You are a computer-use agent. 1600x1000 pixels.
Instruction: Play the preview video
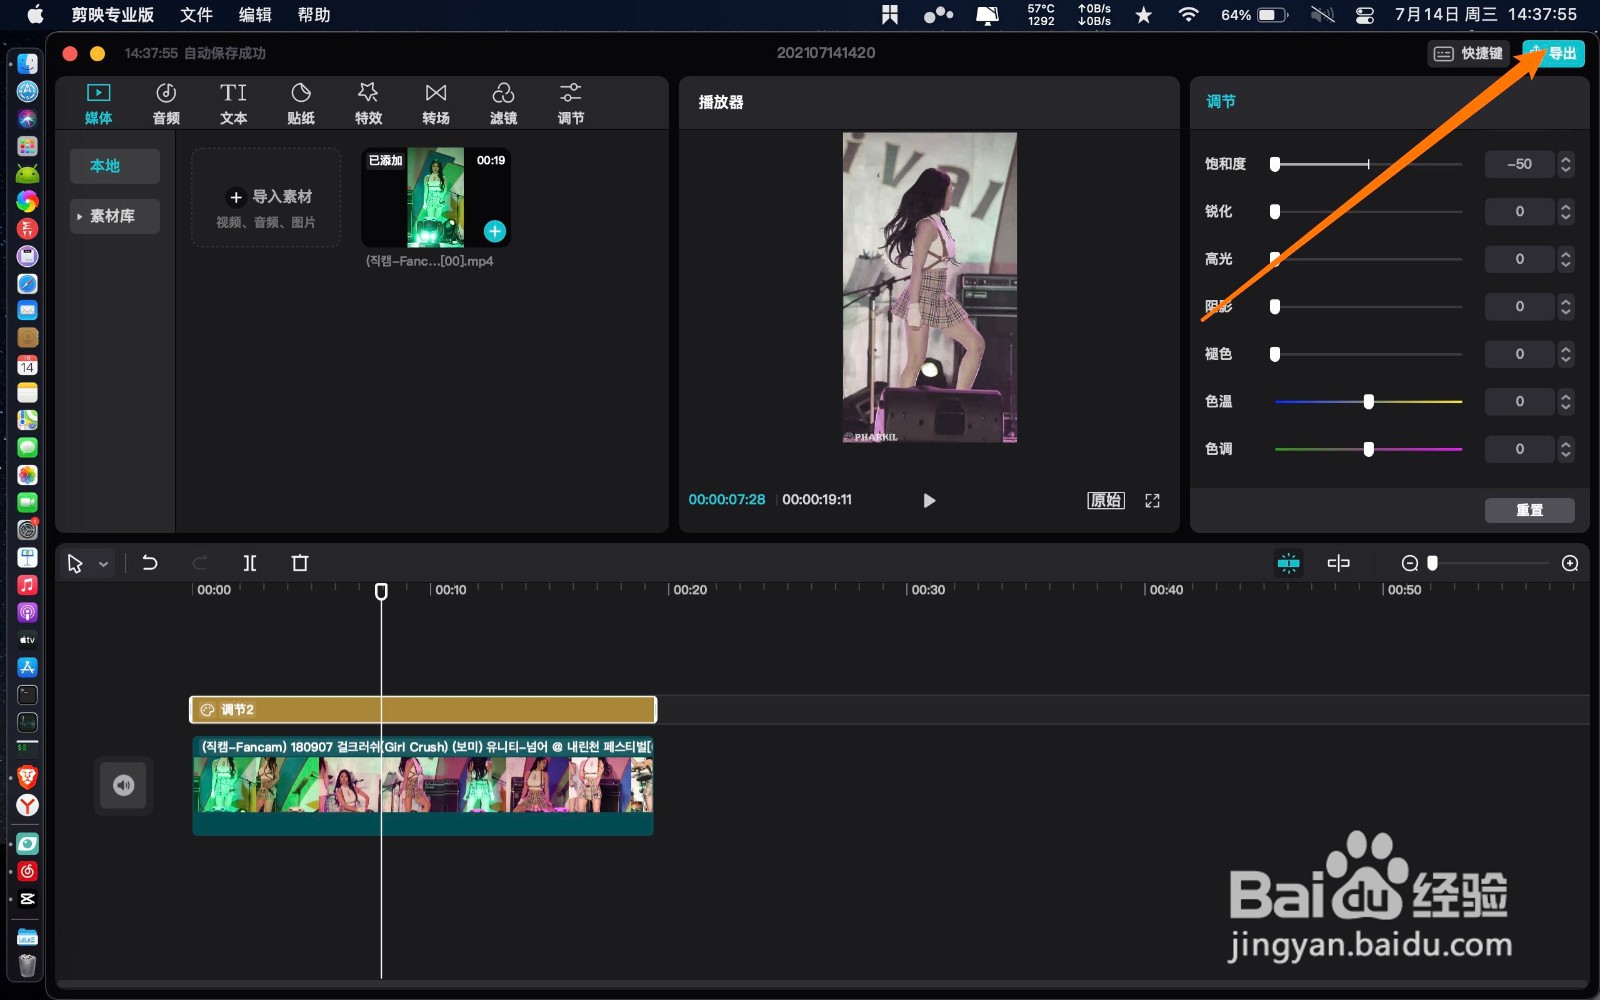point(929,500)
